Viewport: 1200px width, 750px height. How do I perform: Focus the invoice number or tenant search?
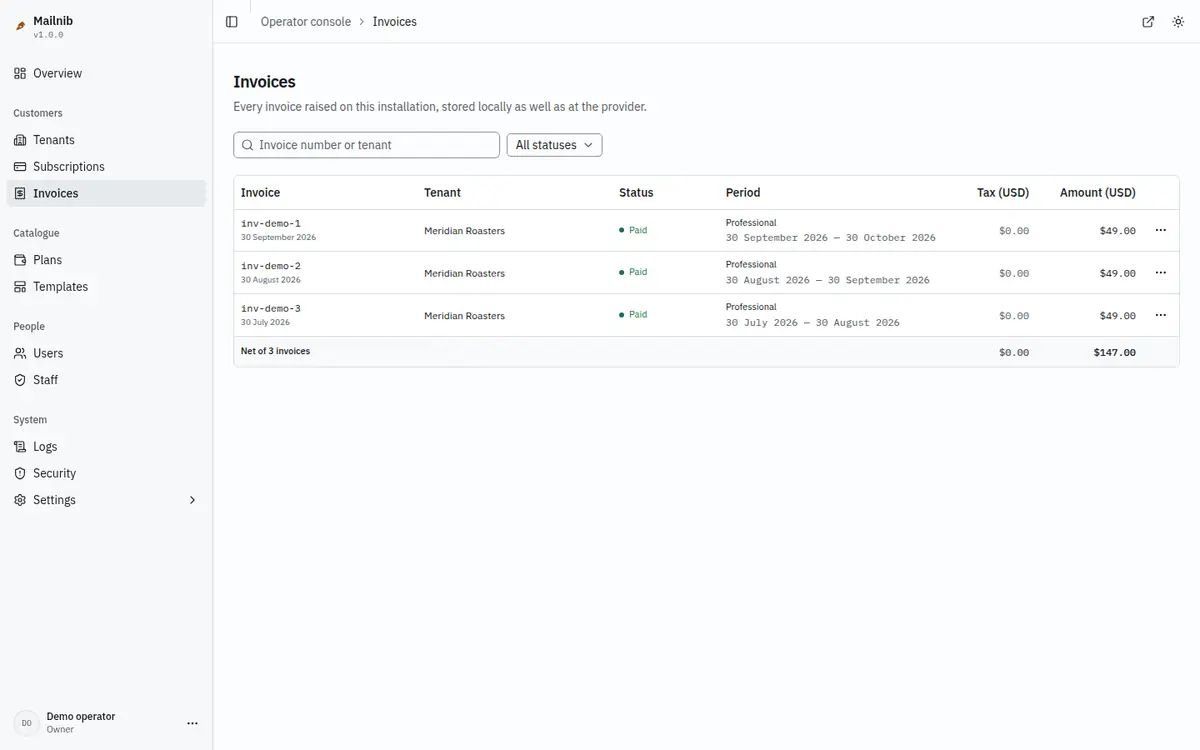point(367,145)
